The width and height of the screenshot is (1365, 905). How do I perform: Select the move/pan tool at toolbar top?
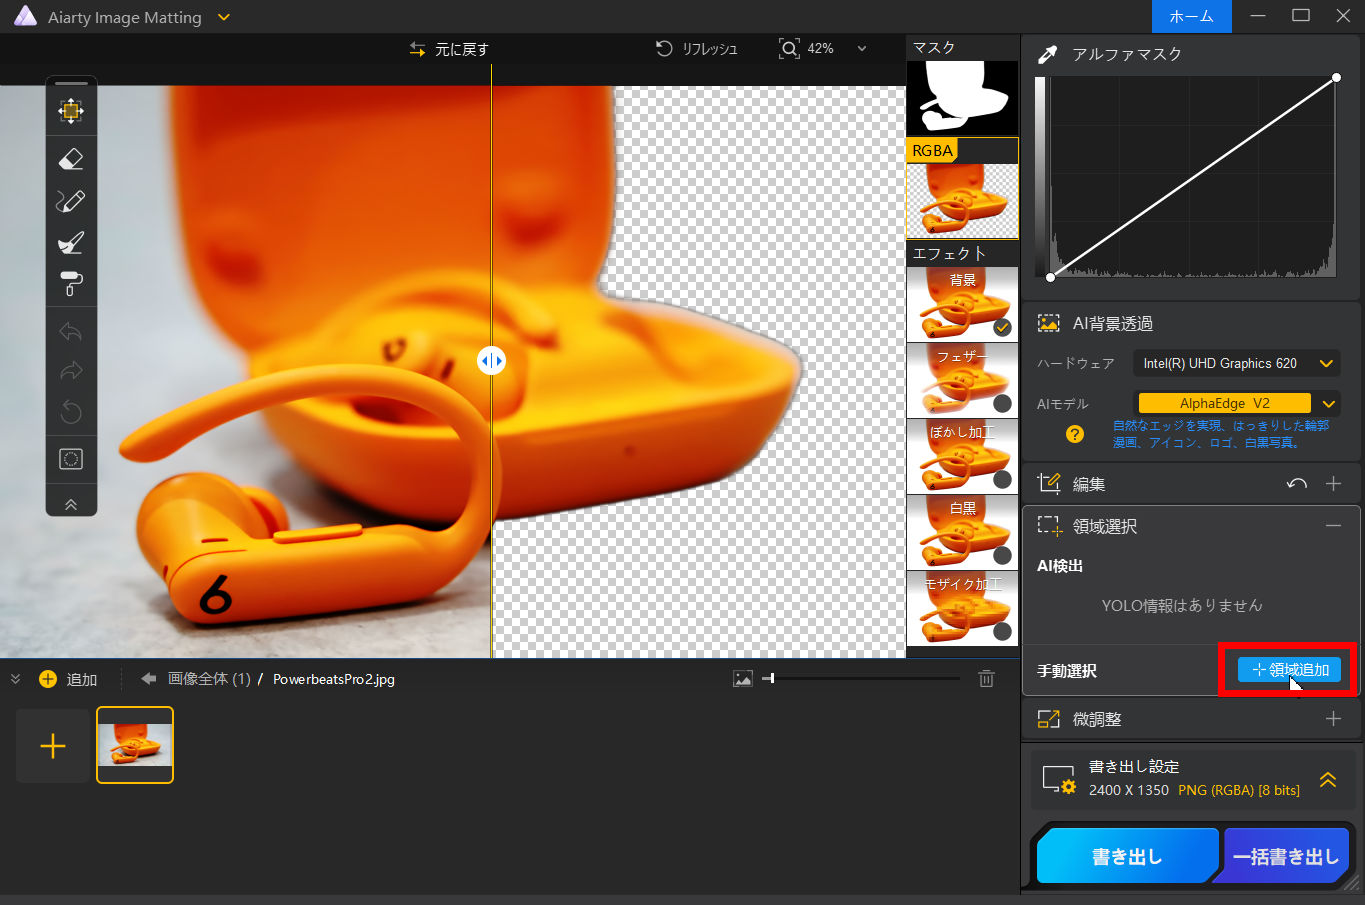71,110
